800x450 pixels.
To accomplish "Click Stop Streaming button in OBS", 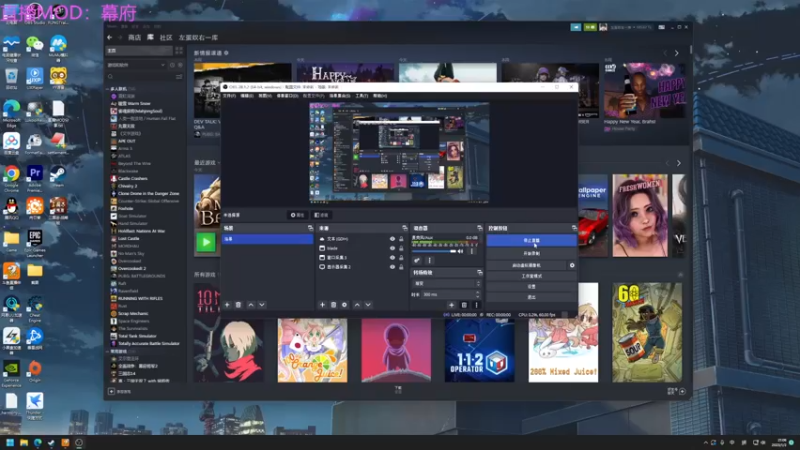I will (x=531, y=240).
